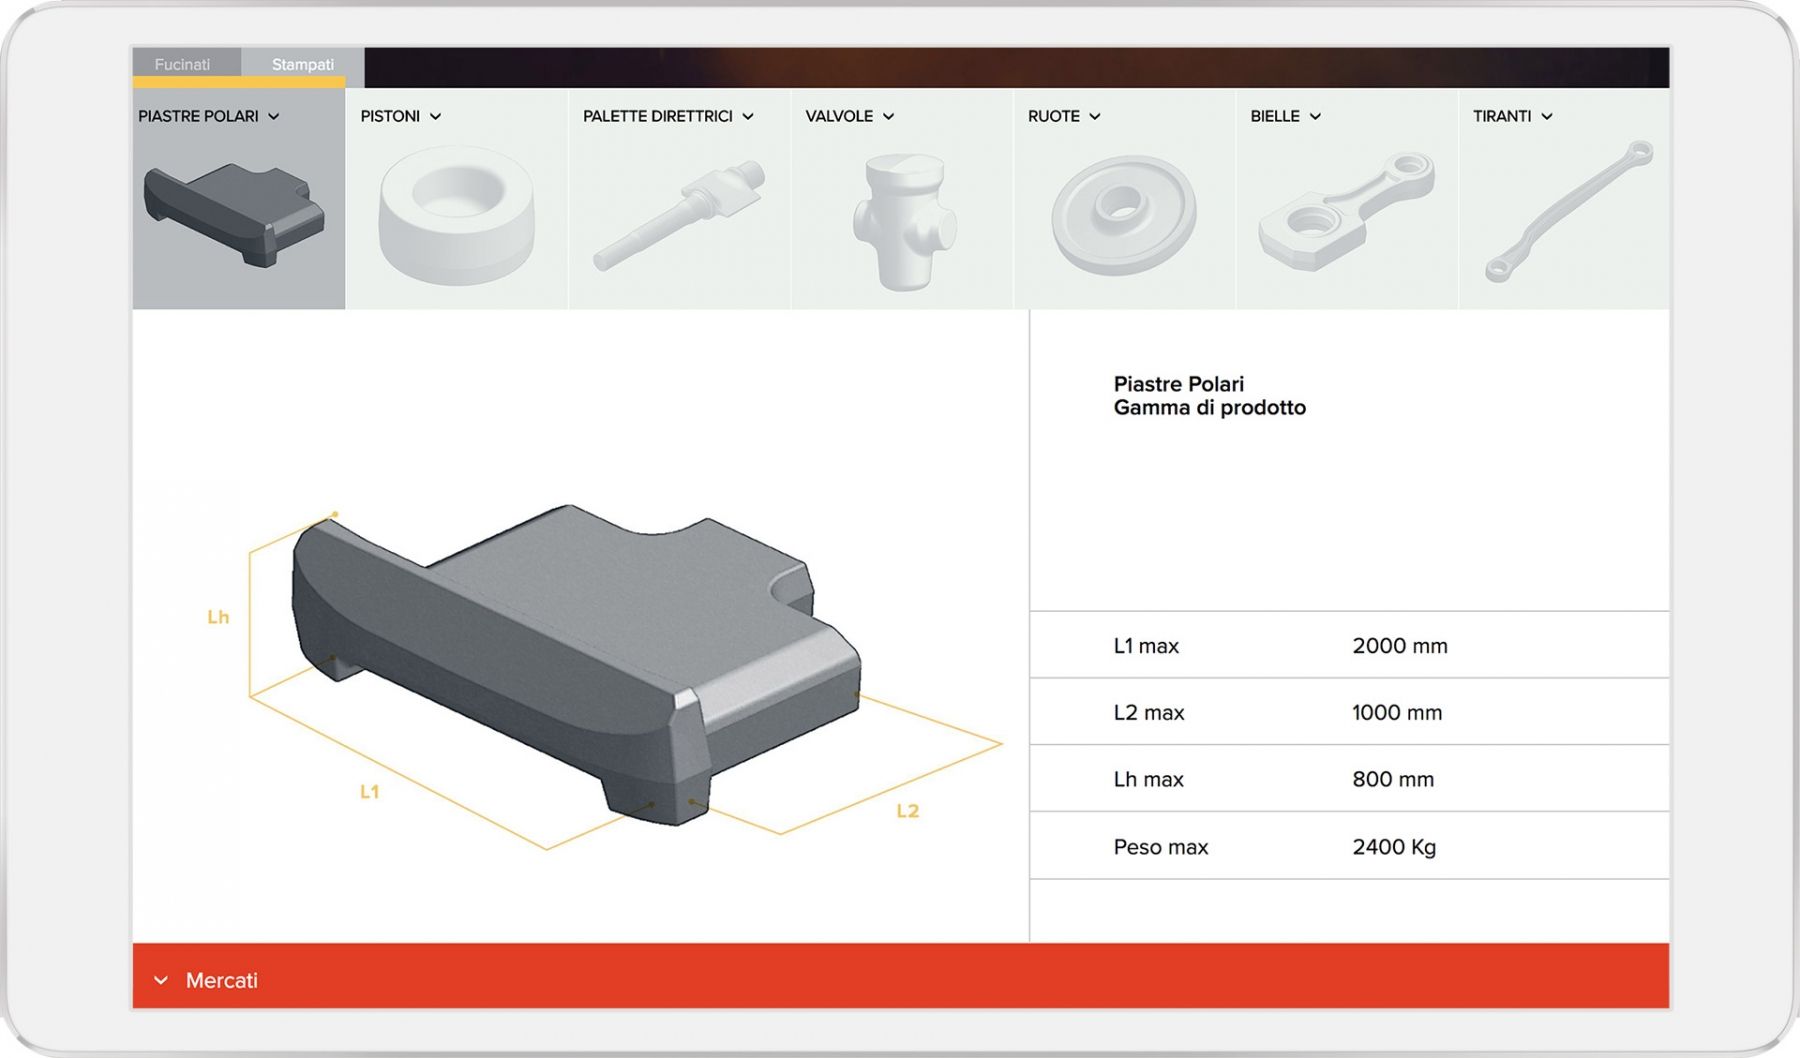Open the Valvole dropdown chevron
The width and height of the screenshot is (1800, 1058).
pos(888,117)
